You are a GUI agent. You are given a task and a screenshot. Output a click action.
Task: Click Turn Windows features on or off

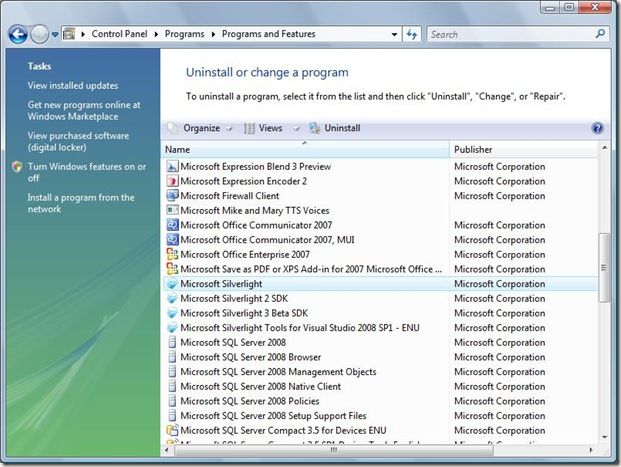(87, 172)
